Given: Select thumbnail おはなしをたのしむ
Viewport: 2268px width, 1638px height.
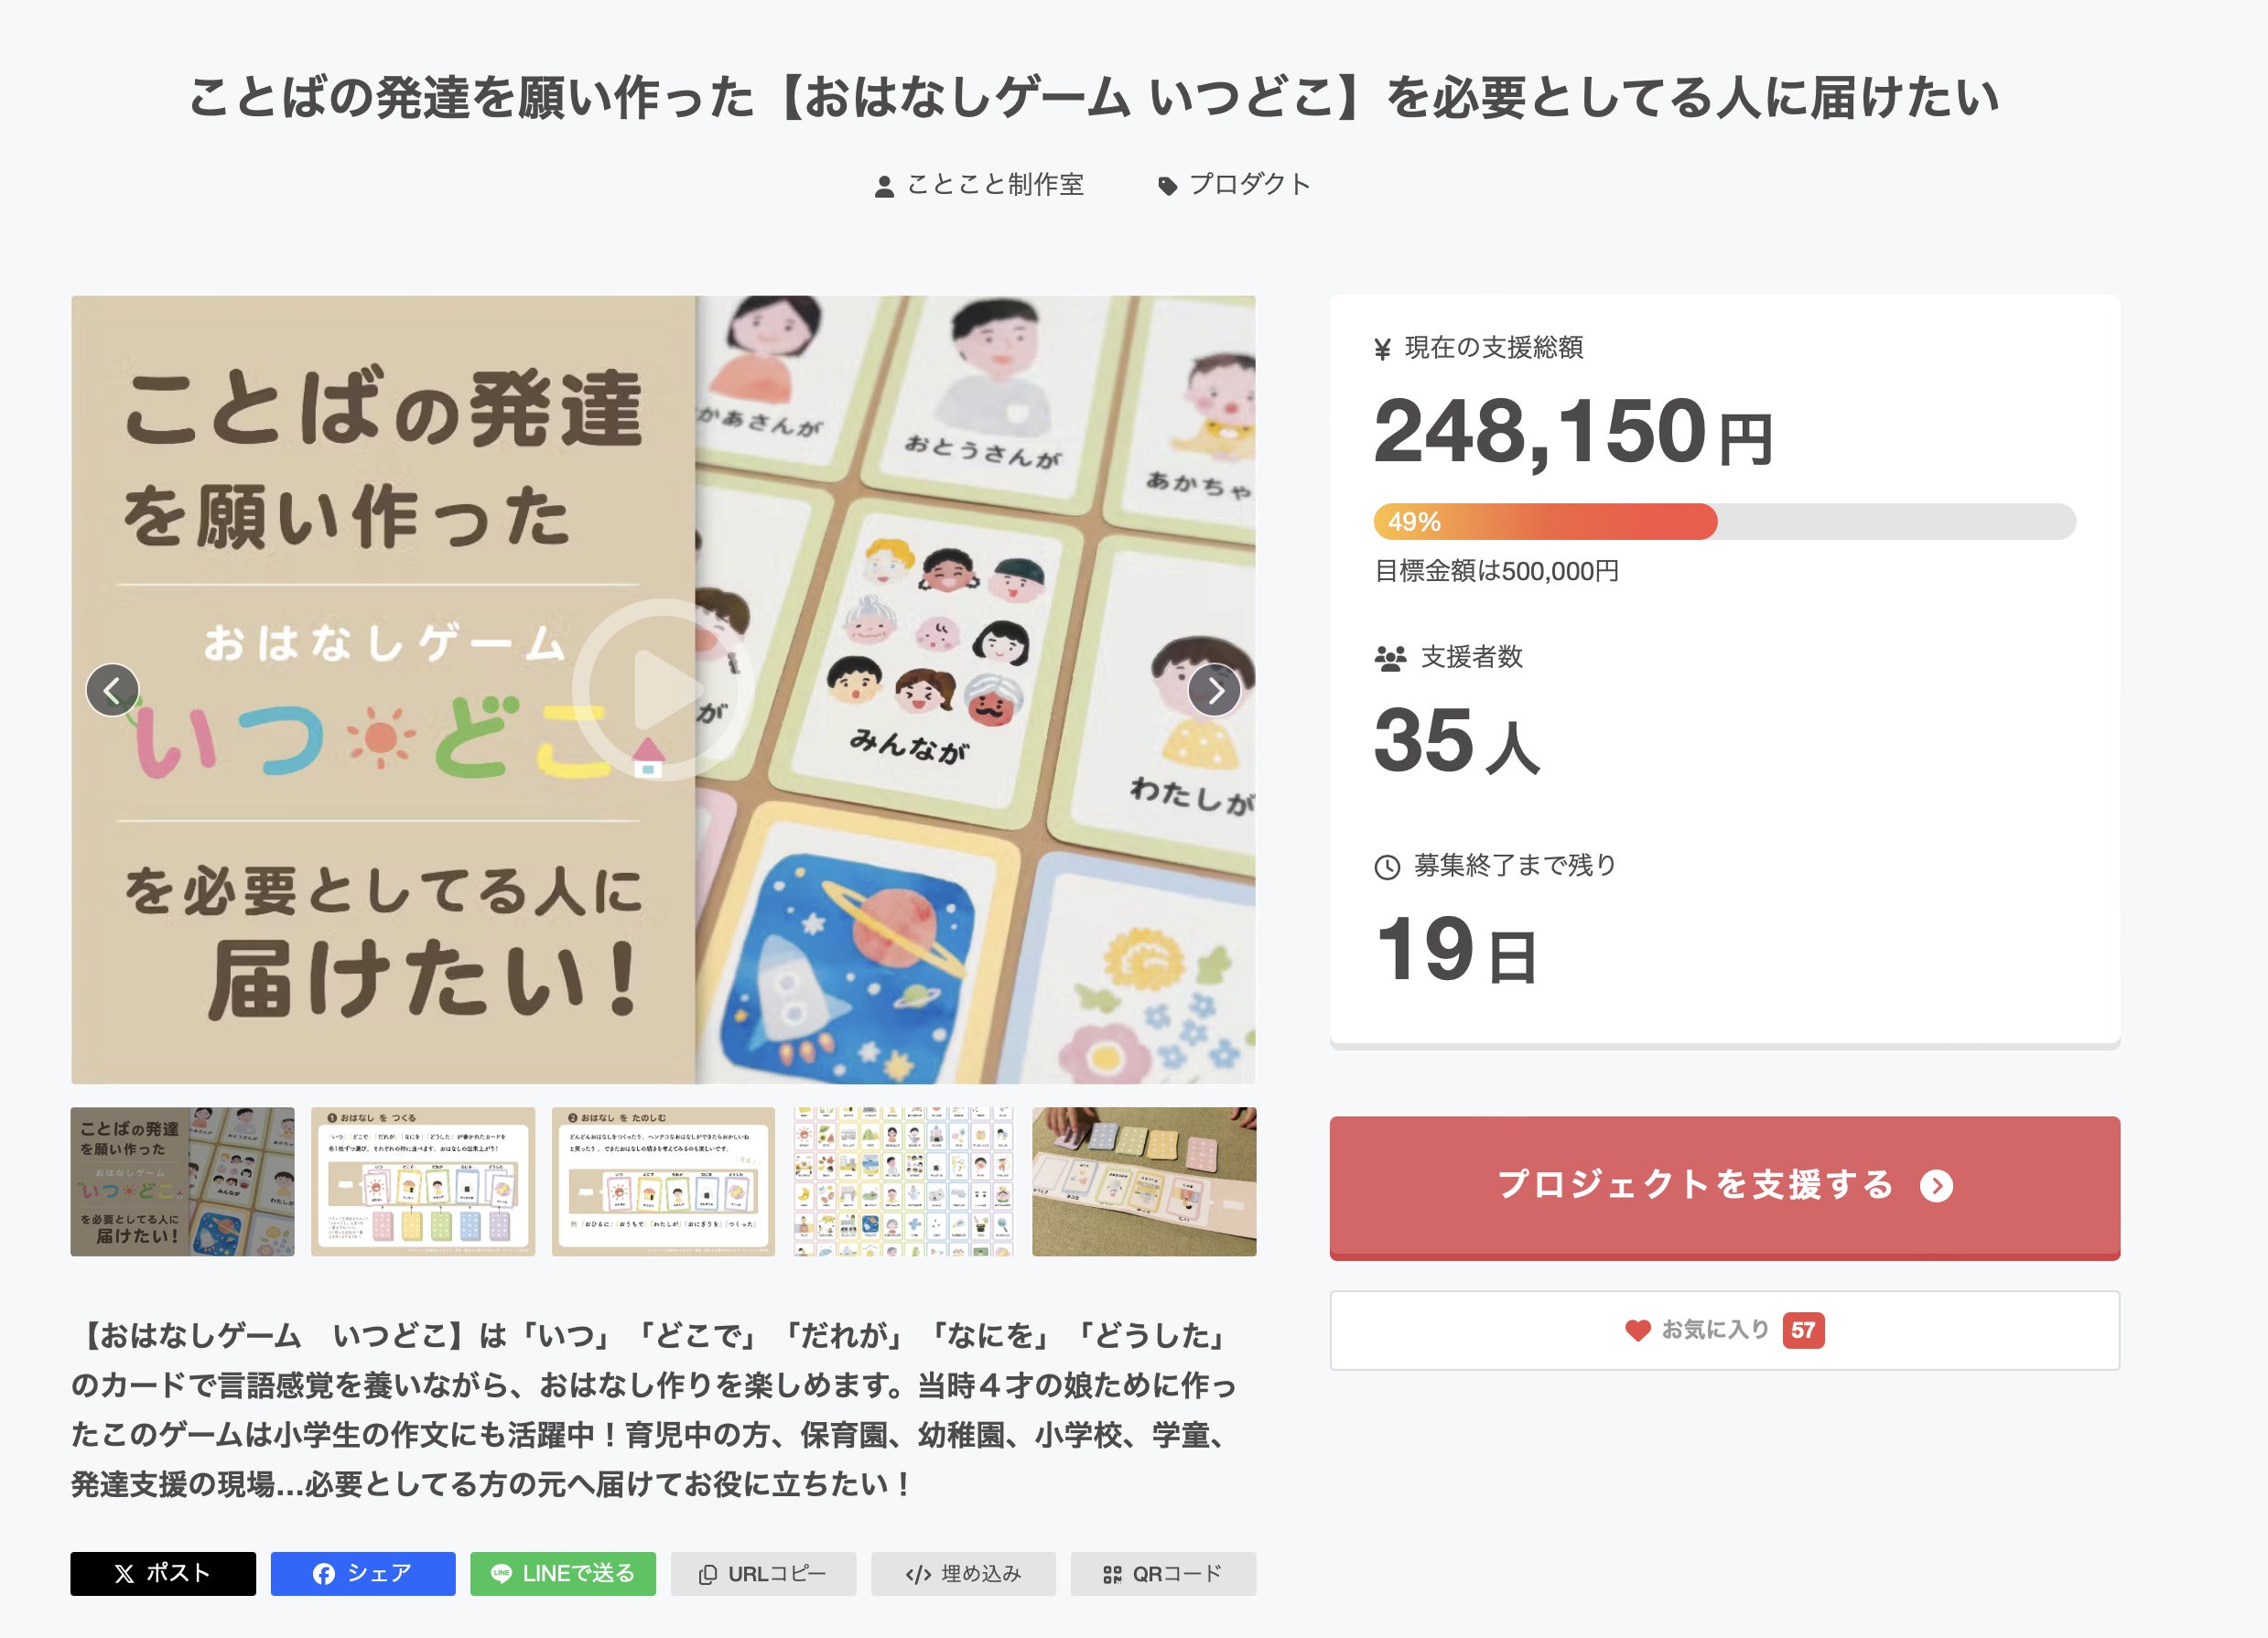Looking at the screenshot, I should 663,1181.
